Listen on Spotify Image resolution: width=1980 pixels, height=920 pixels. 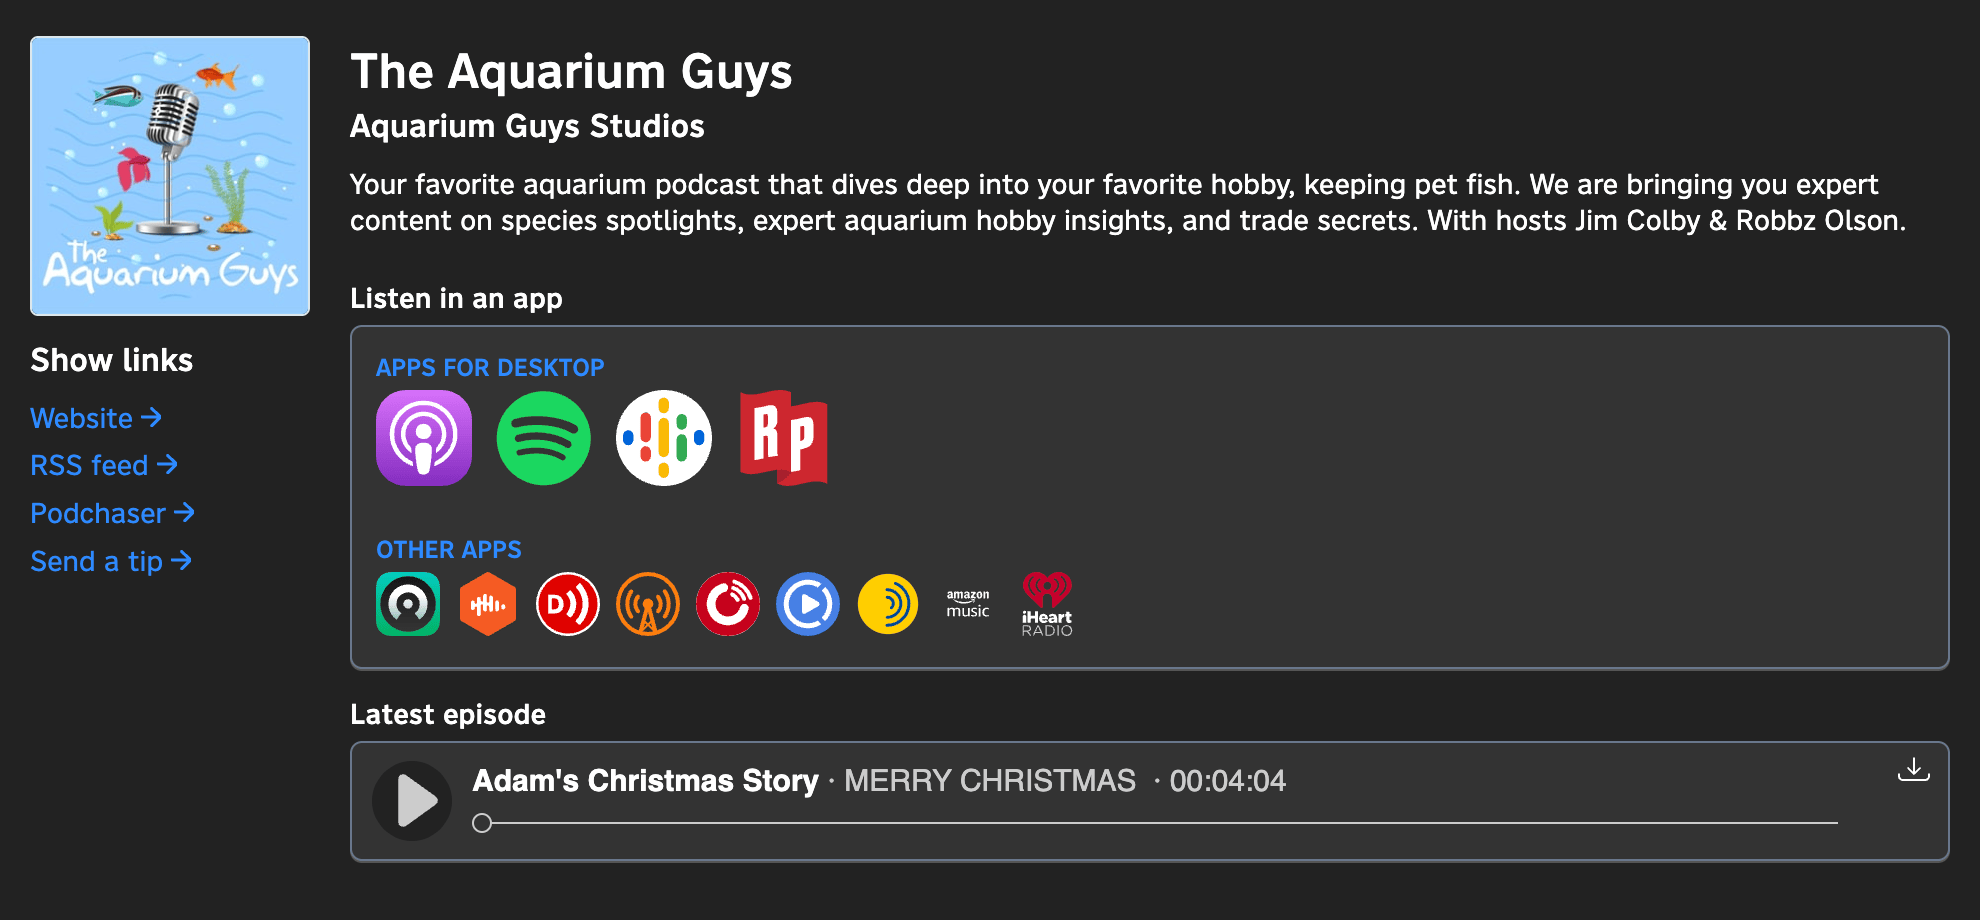coord(543,437)
